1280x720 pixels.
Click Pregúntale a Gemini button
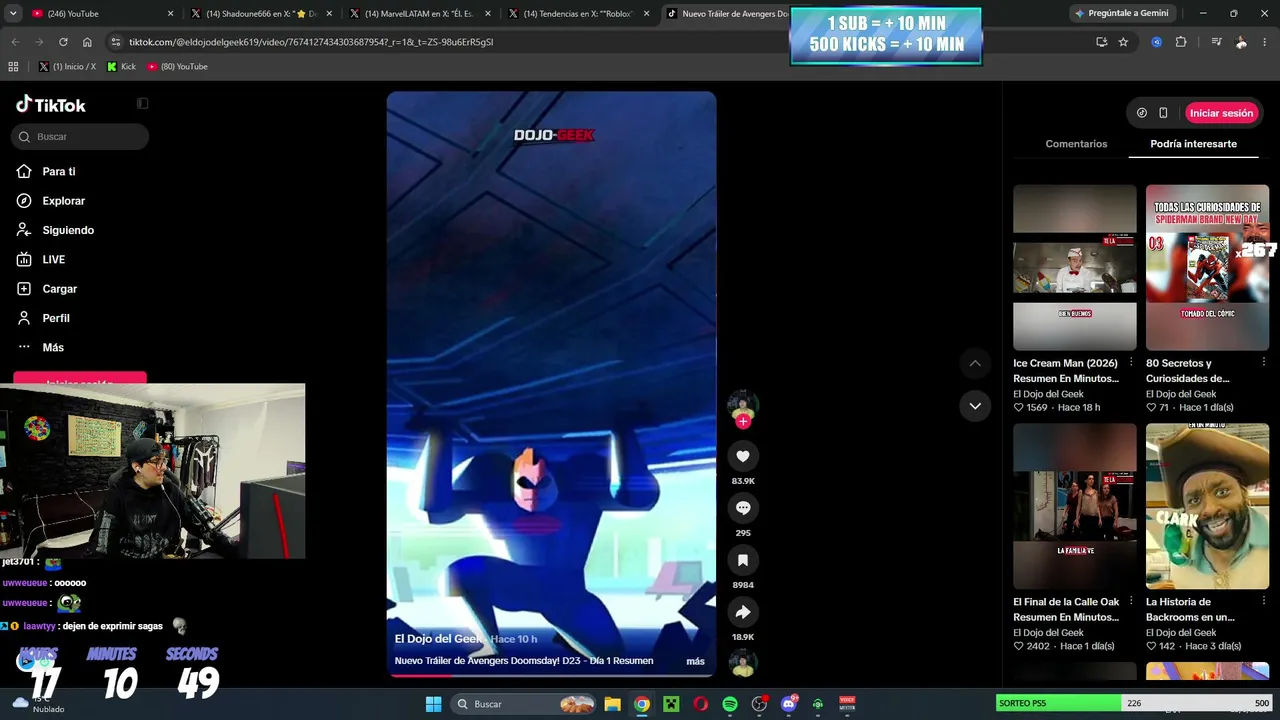1121,13
